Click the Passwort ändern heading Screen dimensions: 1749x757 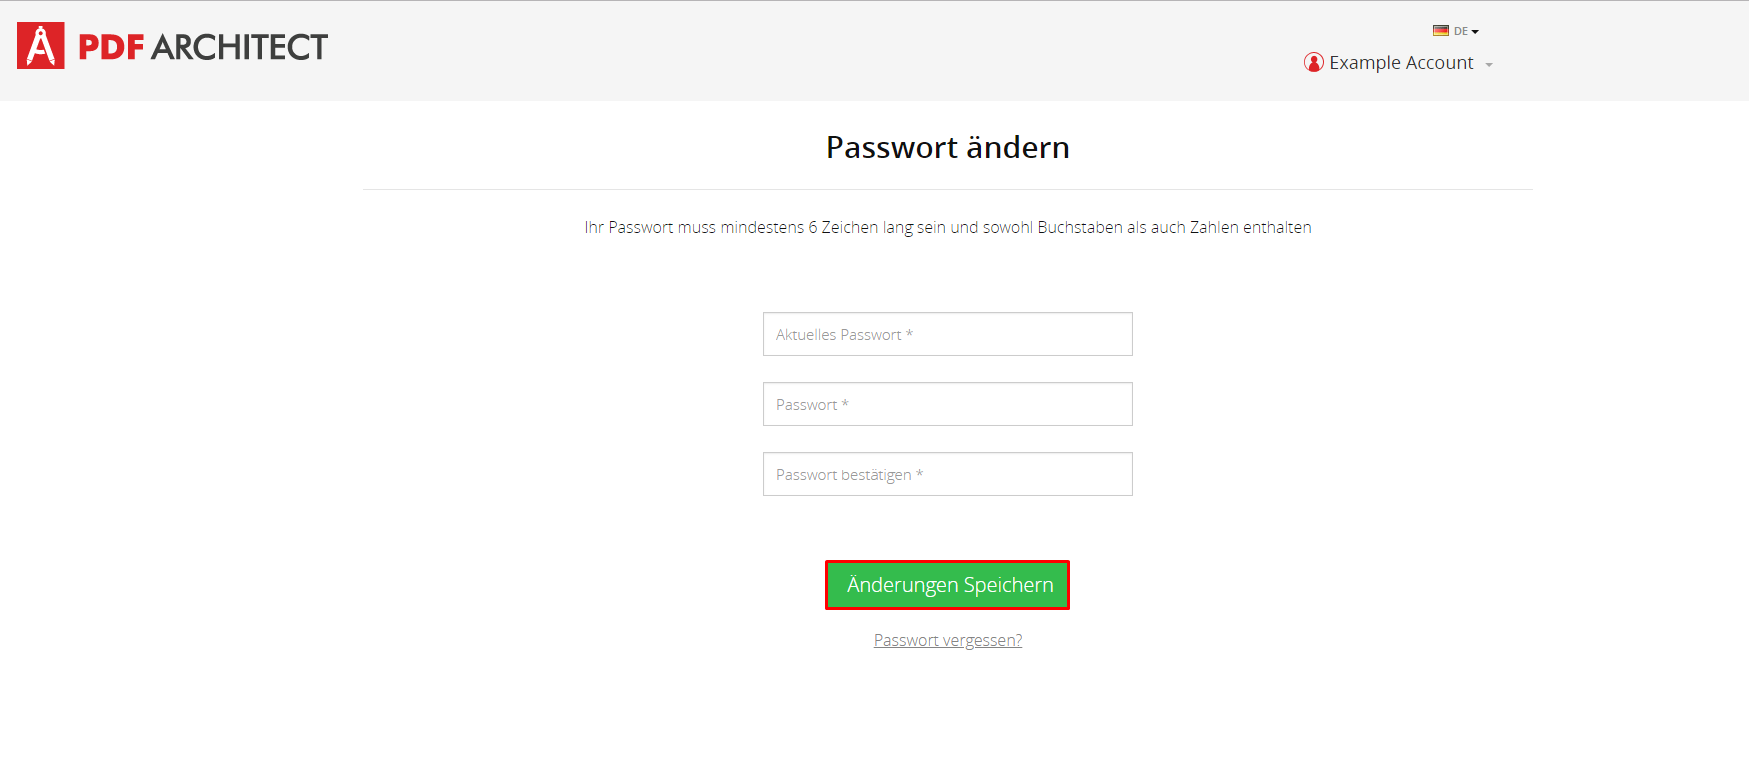[948, 147]
